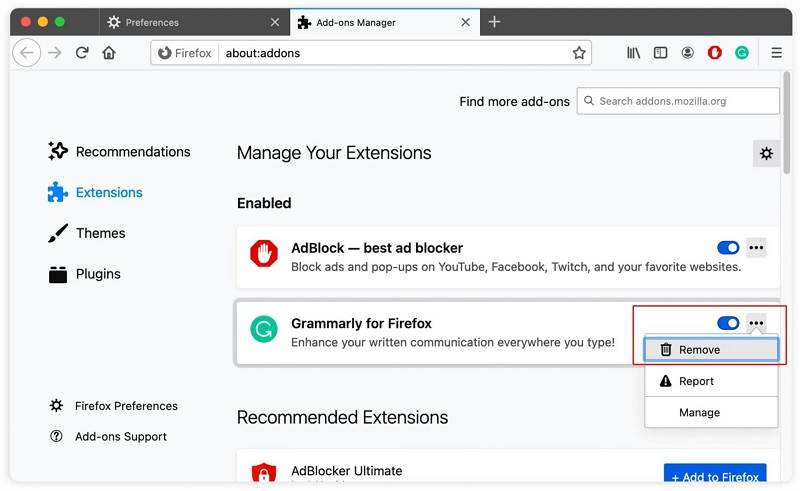Screen dimensions: 800x491
Task: Select the Extensions sidebar category
Action: click(x=95, y=192)
